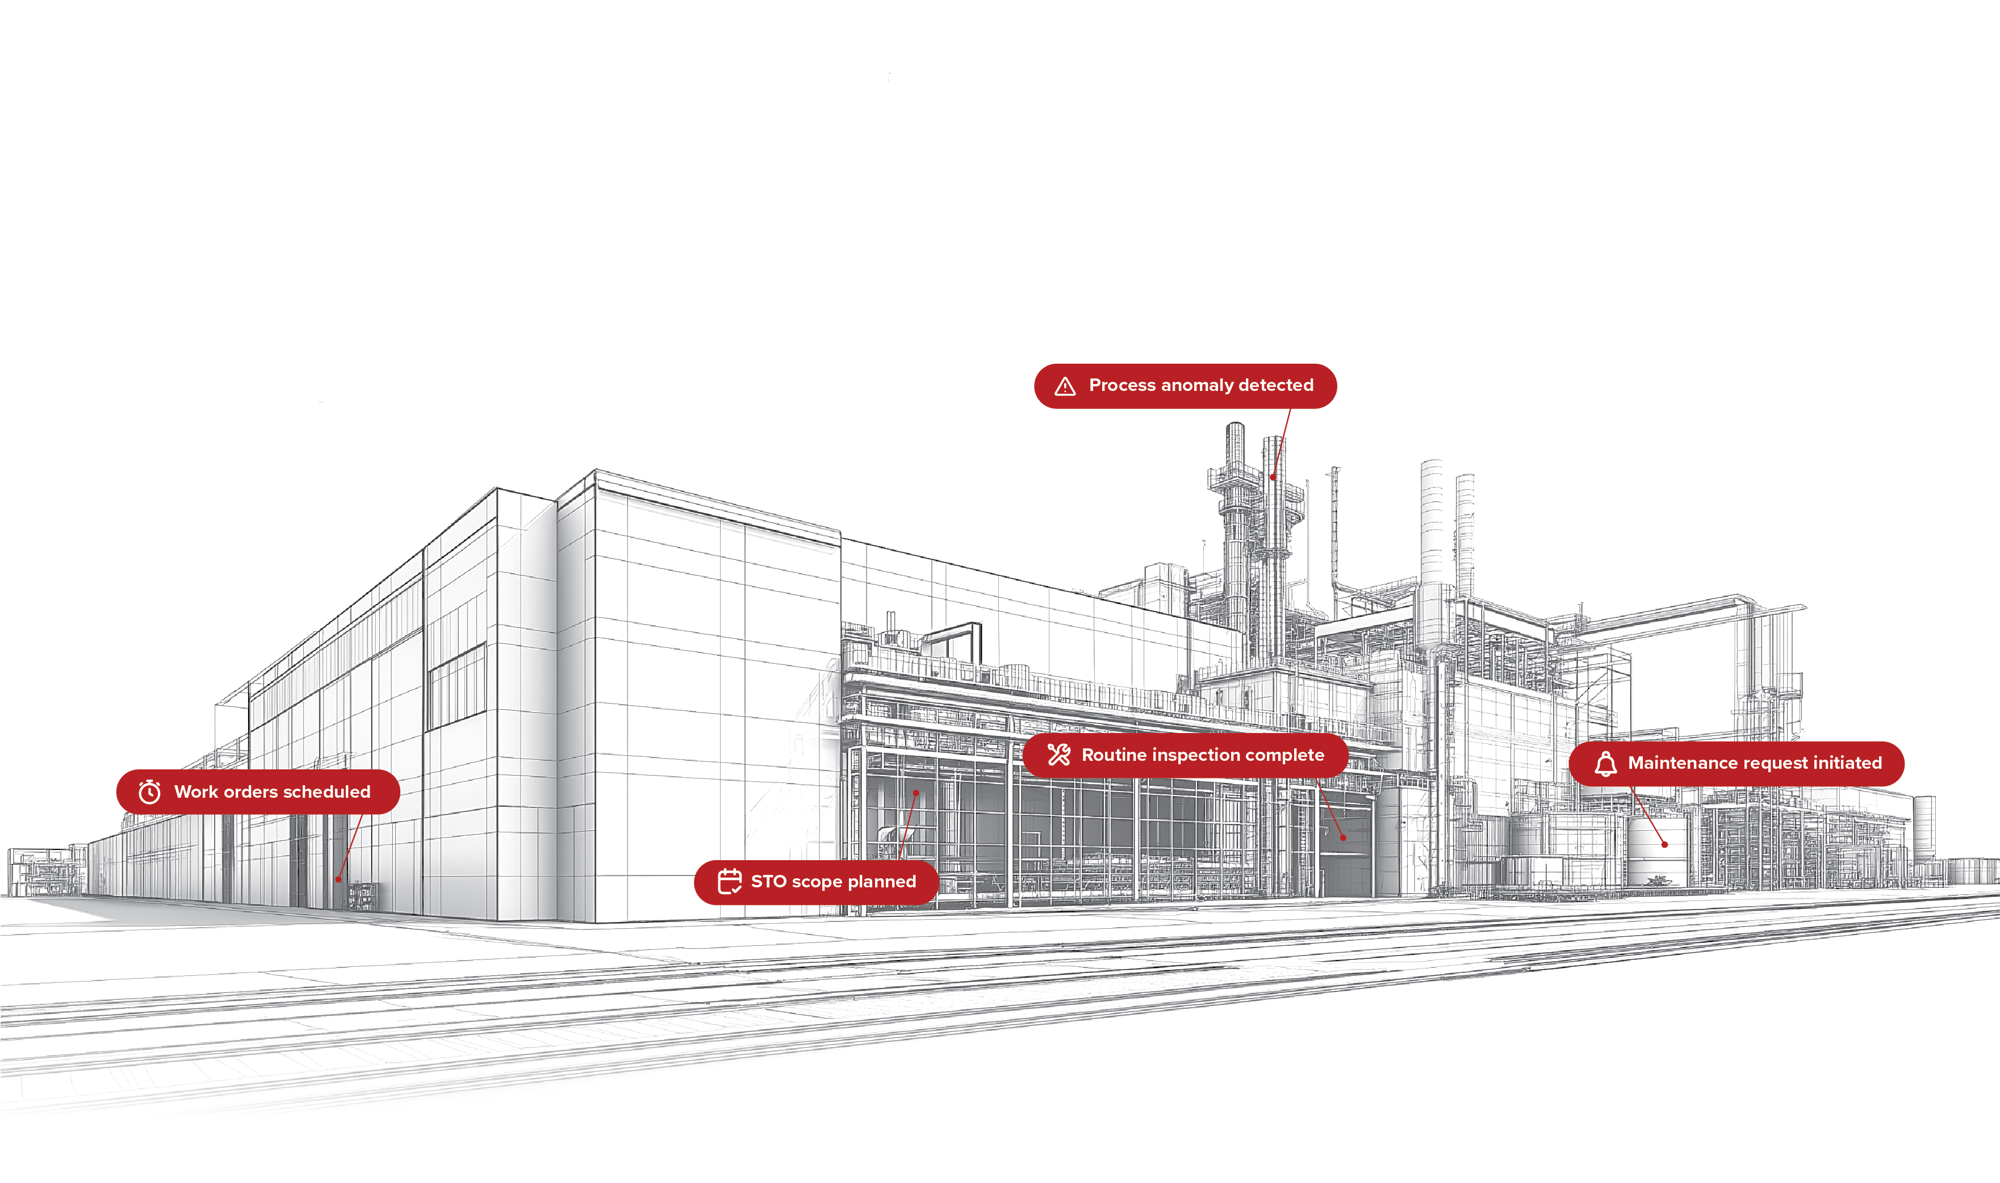
Task: Open the Maintenance request initiated callout
Action: [x=1736, y=763]
